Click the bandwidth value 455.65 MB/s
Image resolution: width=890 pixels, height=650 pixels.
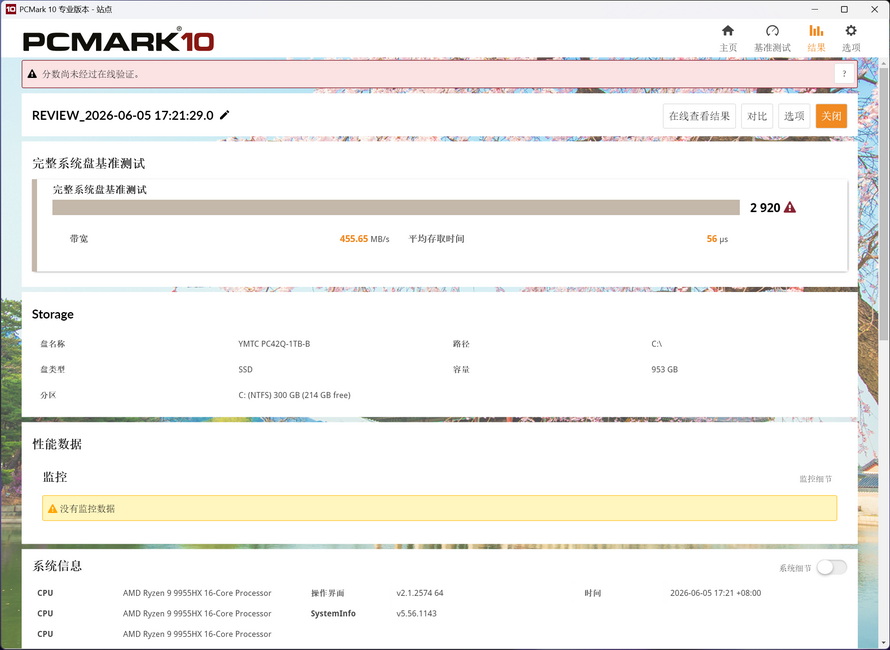click(364, 239)
